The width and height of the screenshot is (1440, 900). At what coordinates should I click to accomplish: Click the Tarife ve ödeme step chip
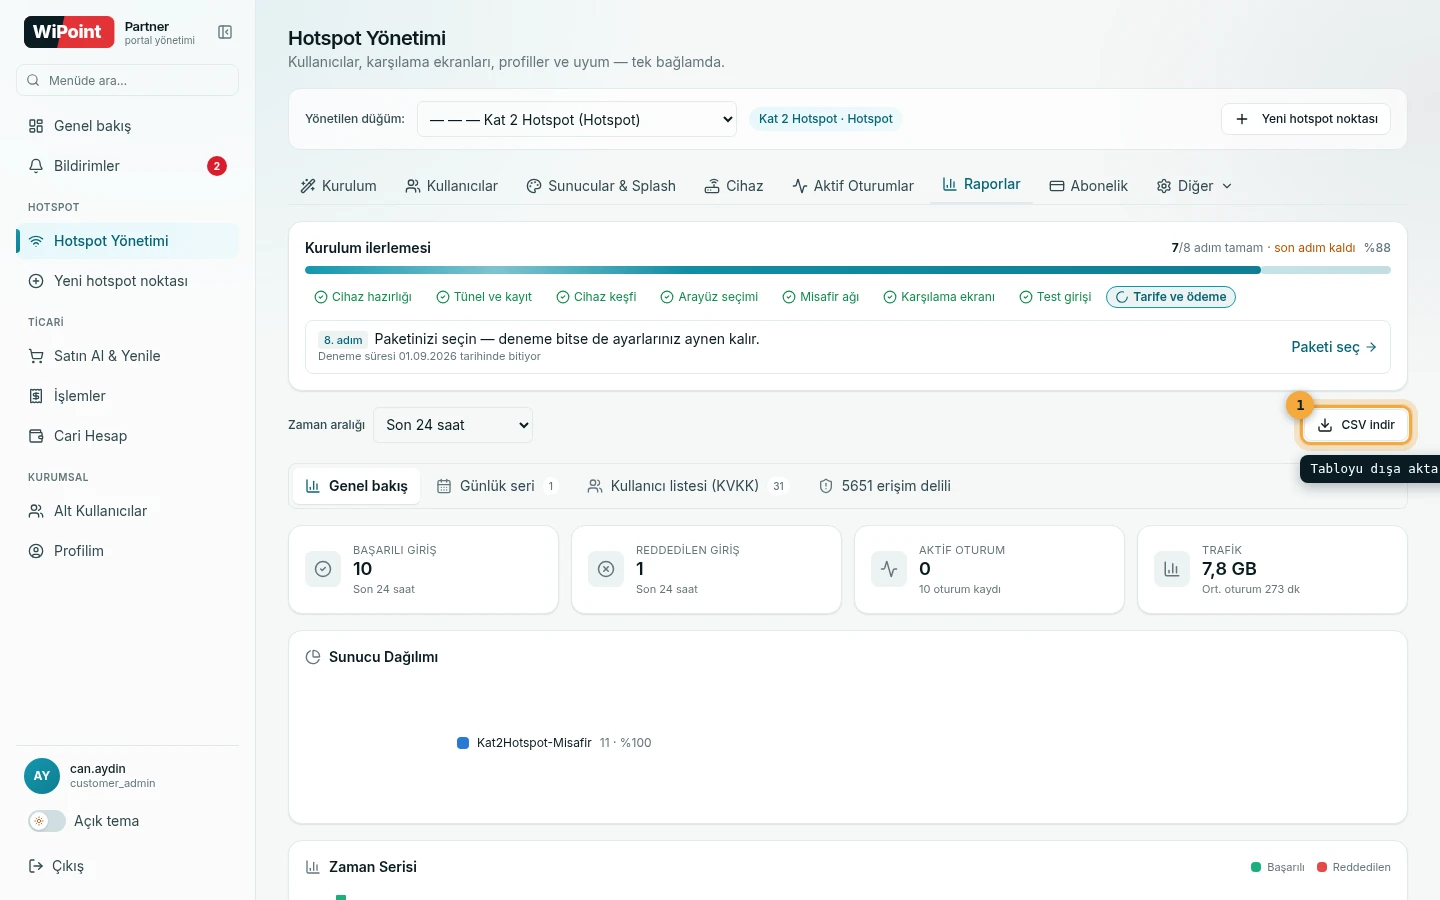click(x=1171, y=297)
